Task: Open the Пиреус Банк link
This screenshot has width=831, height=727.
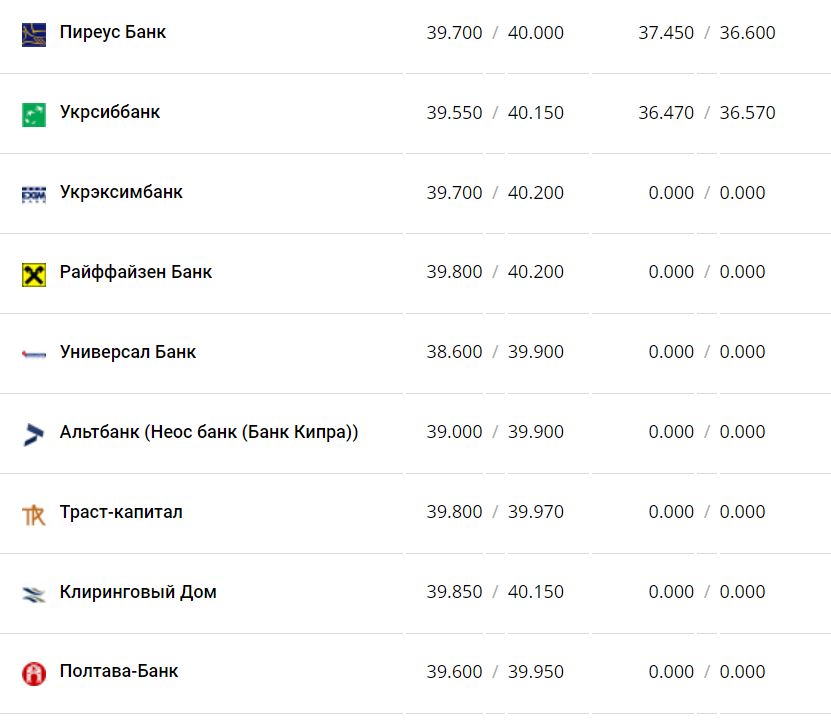Action: pyautogui.click(x=113, y=32)
